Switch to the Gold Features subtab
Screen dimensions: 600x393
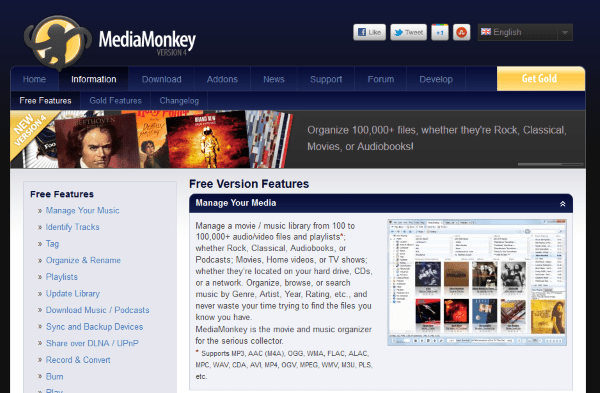point(116,101)
